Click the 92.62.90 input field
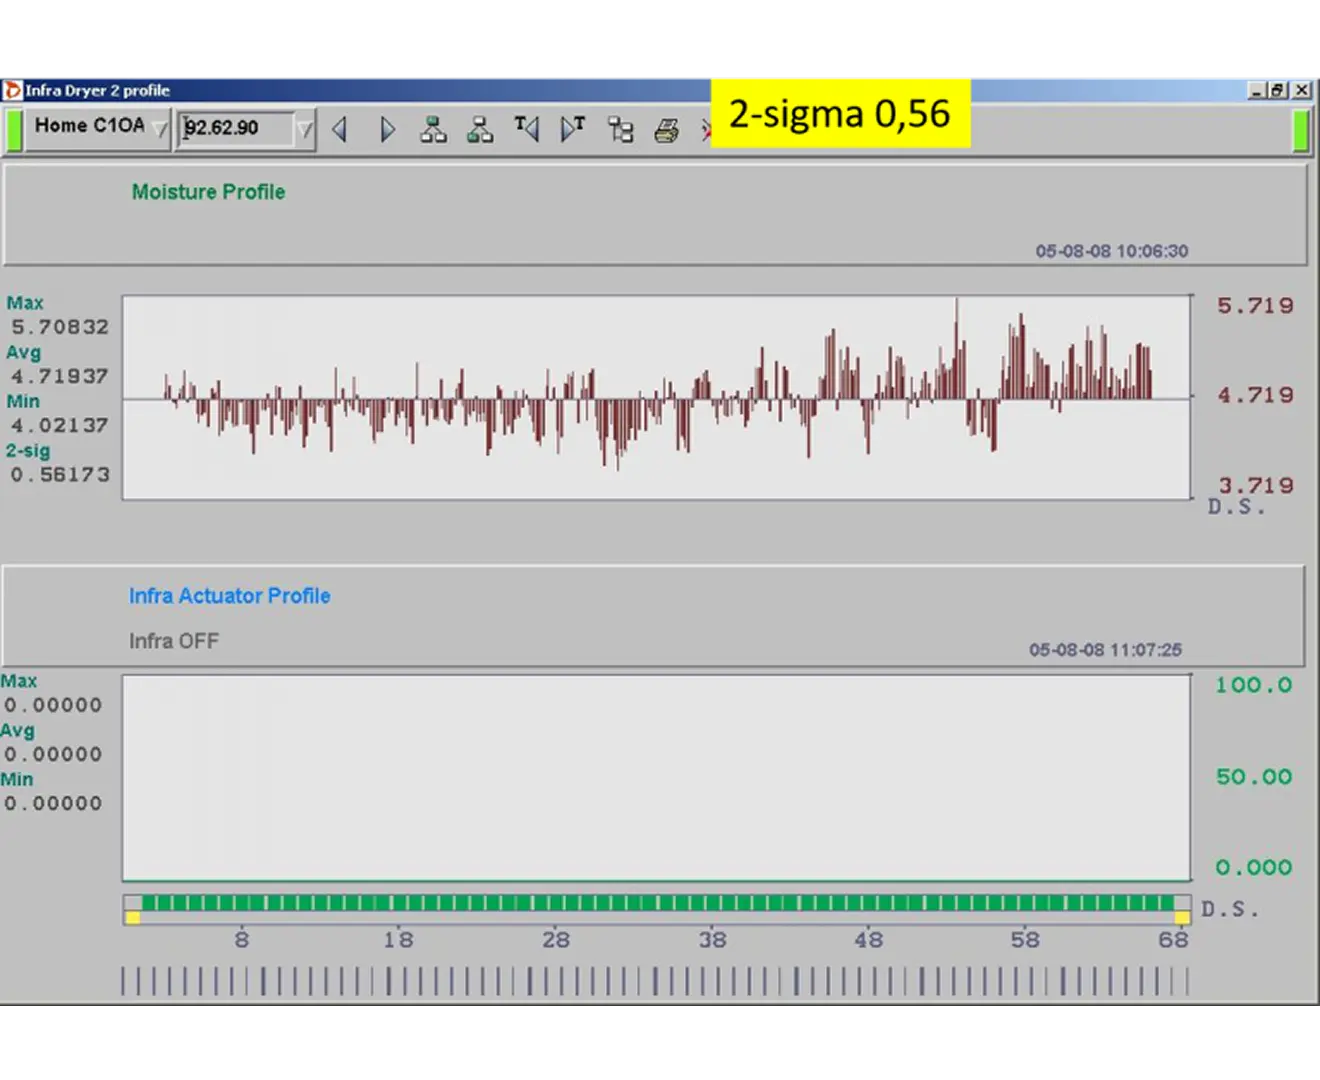The height and width of the screenshot is (1080, 1320). [x=236, y=129]
